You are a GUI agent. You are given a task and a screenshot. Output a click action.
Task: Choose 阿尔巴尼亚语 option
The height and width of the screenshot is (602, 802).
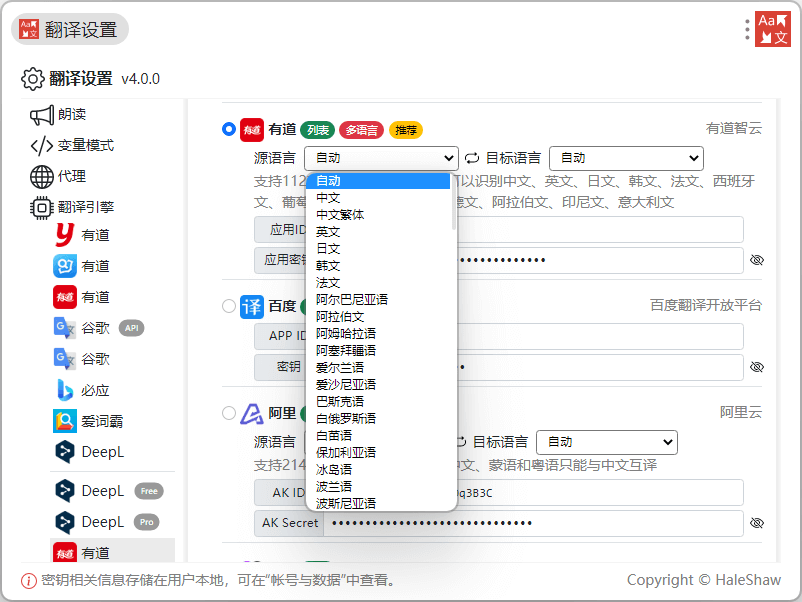[x=378, y=300]
